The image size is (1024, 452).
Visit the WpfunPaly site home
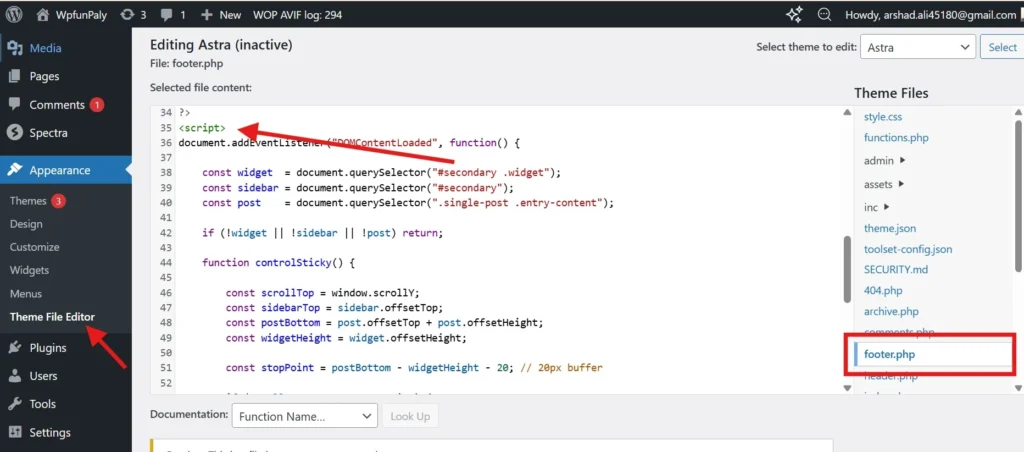point(72,14)
